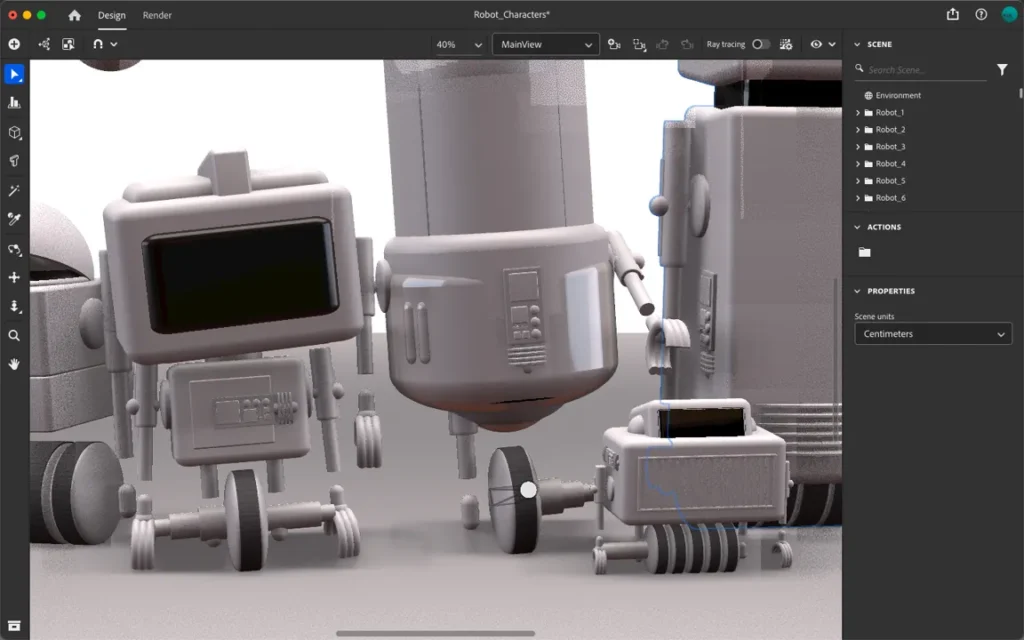1024x640 pixels.
Task: Select the Place on surface tool
Action: tap(14, 103)
